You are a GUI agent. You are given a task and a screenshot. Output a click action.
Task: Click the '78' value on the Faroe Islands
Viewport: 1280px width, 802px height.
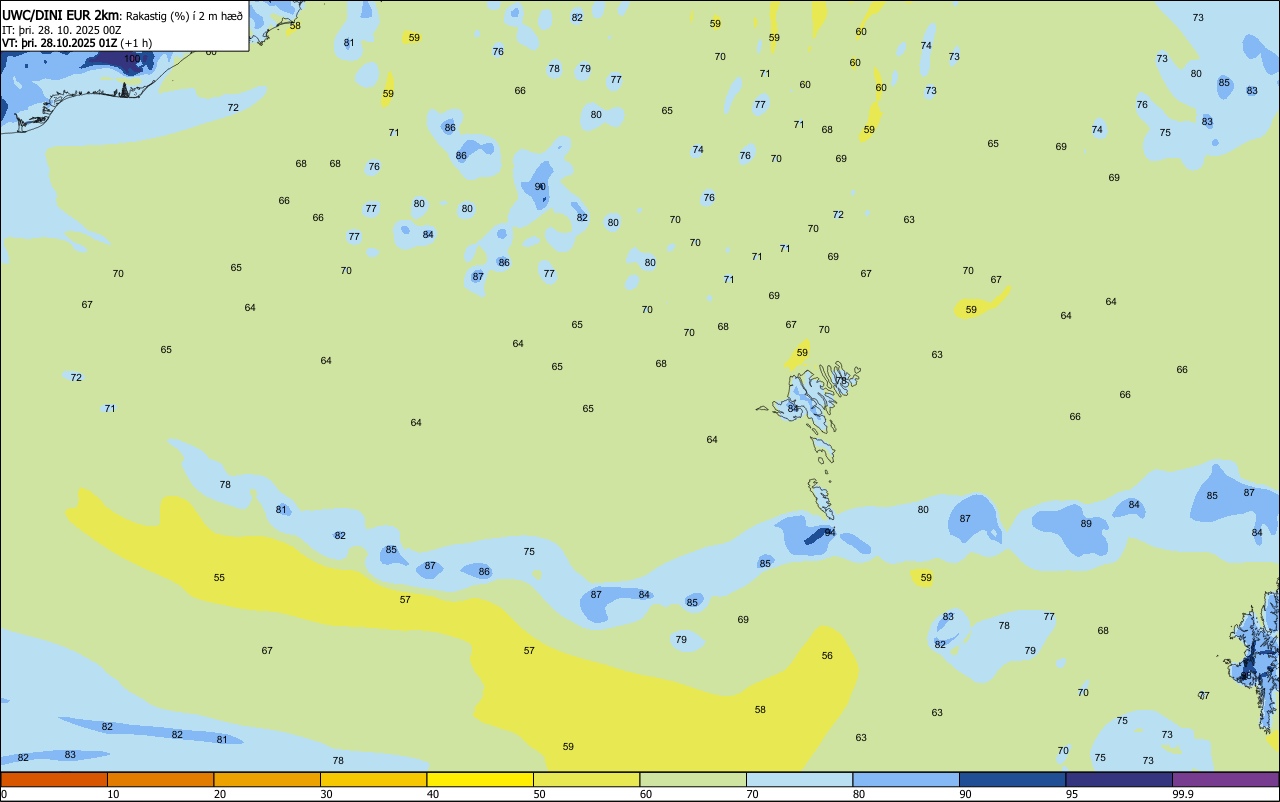tap(841, 381)
